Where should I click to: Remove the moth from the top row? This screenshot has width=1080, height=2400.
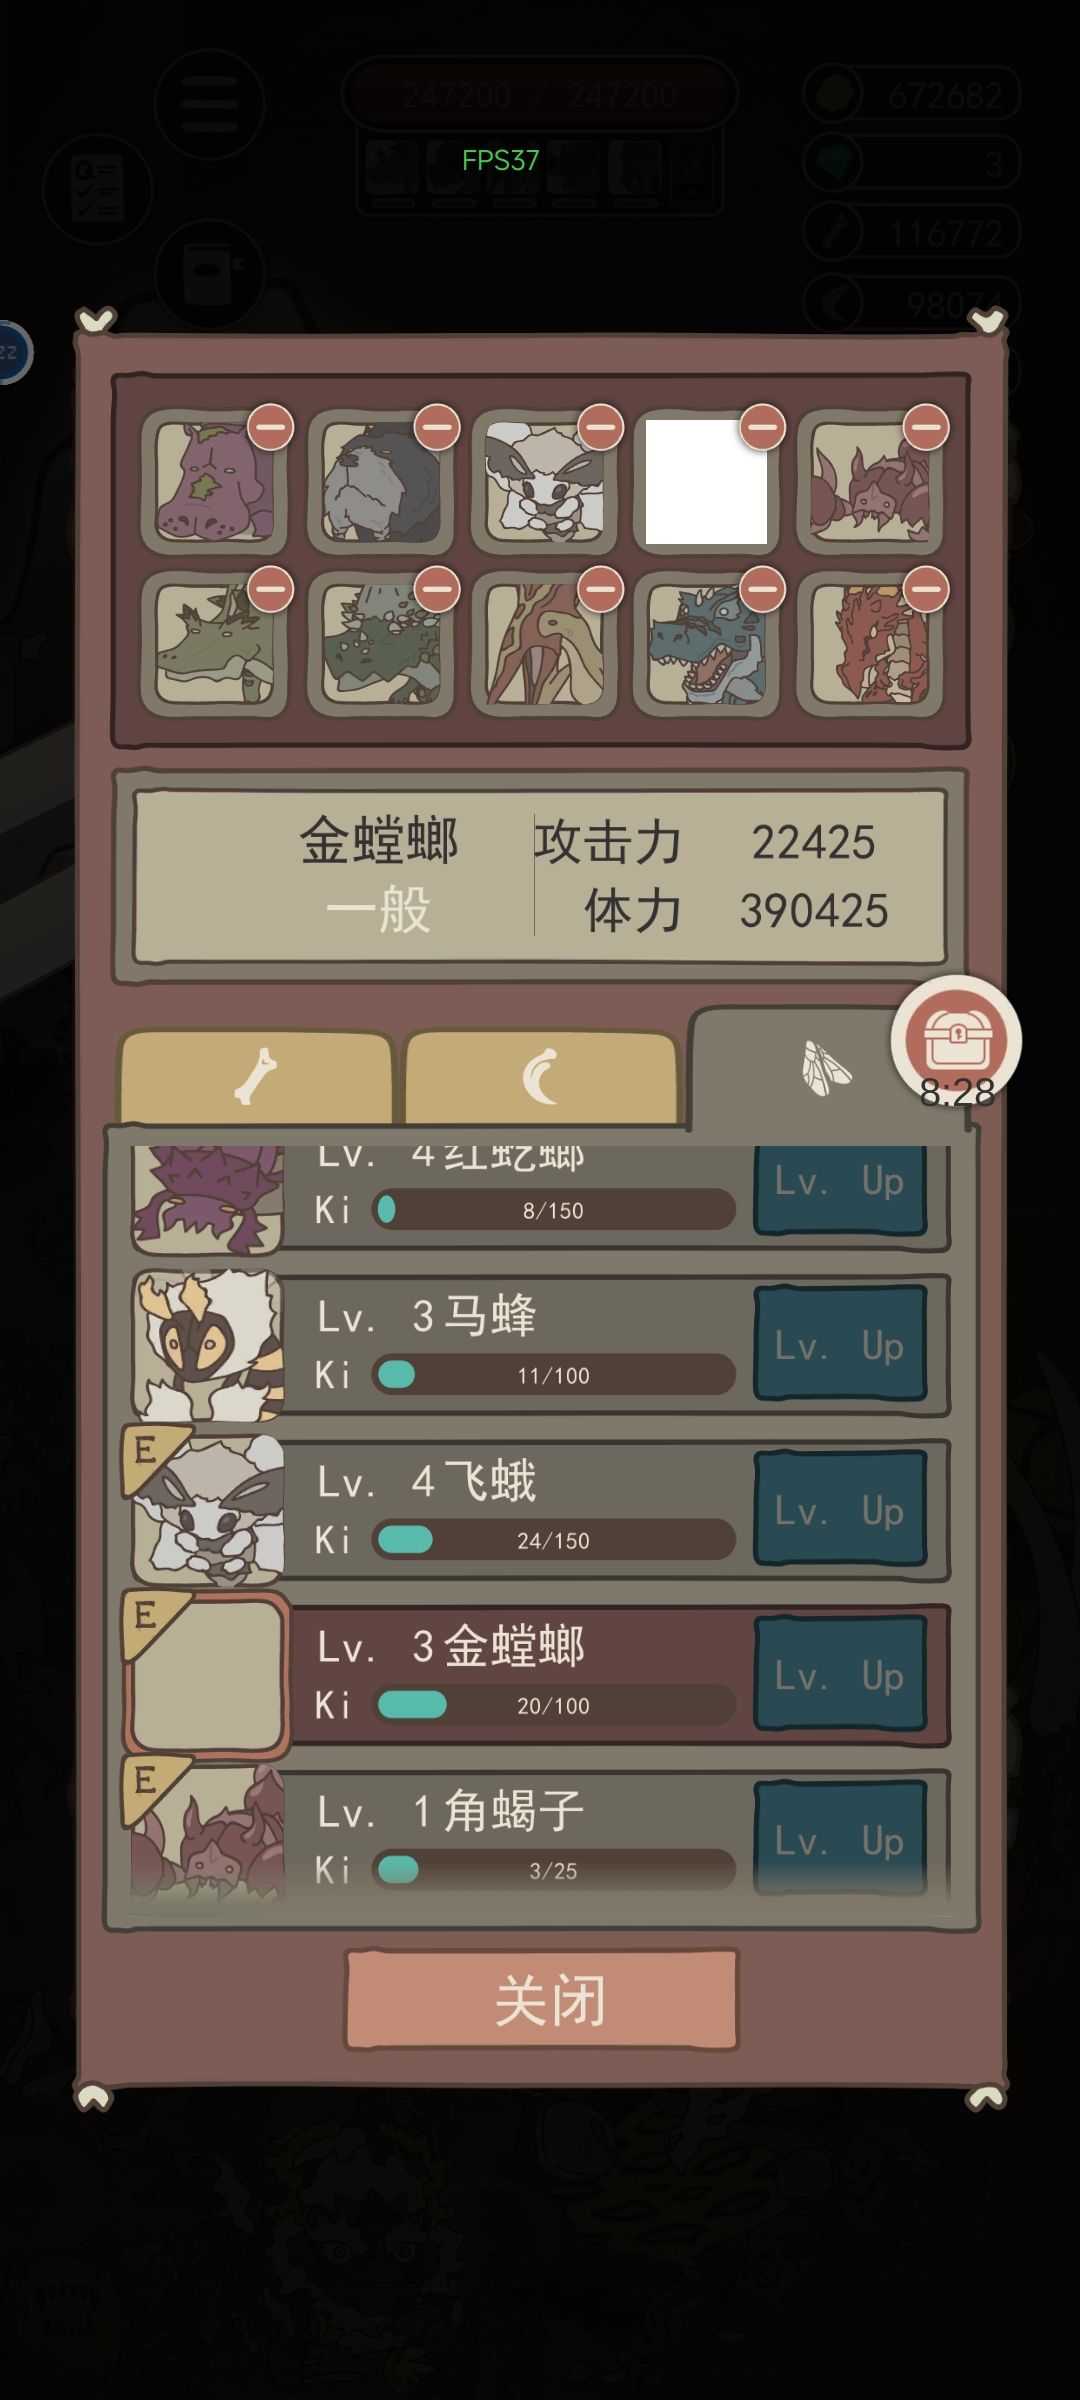click(600, 428)
